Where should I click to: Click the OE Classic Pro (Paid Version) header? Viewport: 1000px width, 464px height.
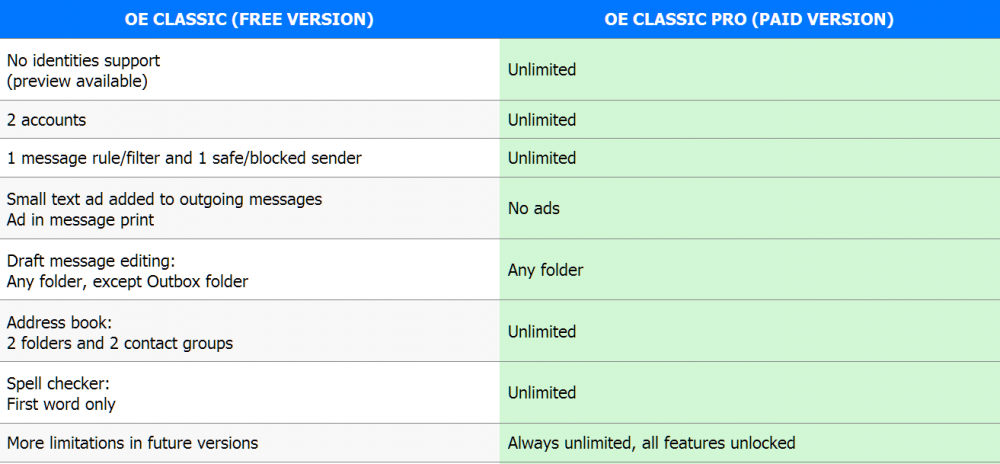pos(749,19)
